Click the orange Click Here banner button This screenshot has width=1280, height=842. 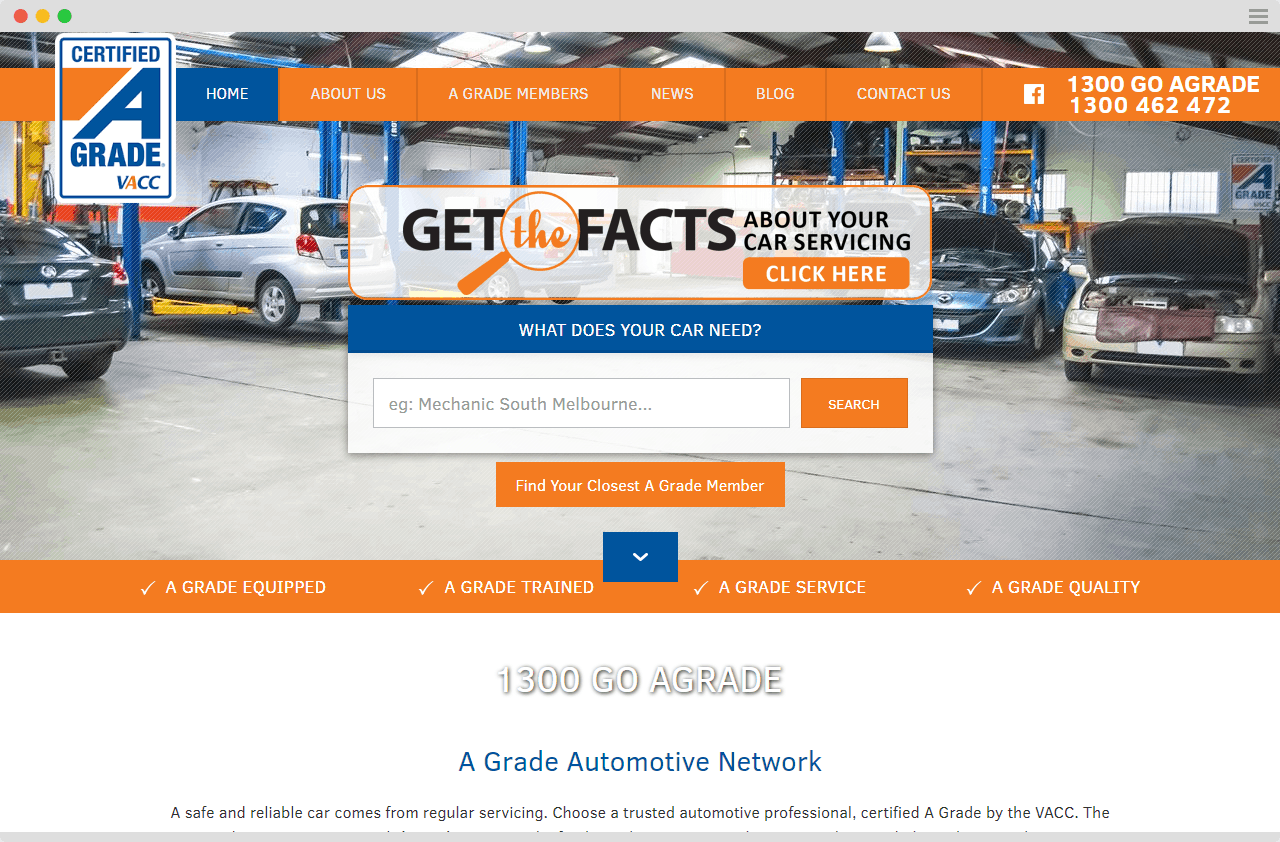(x=826, y=274)
